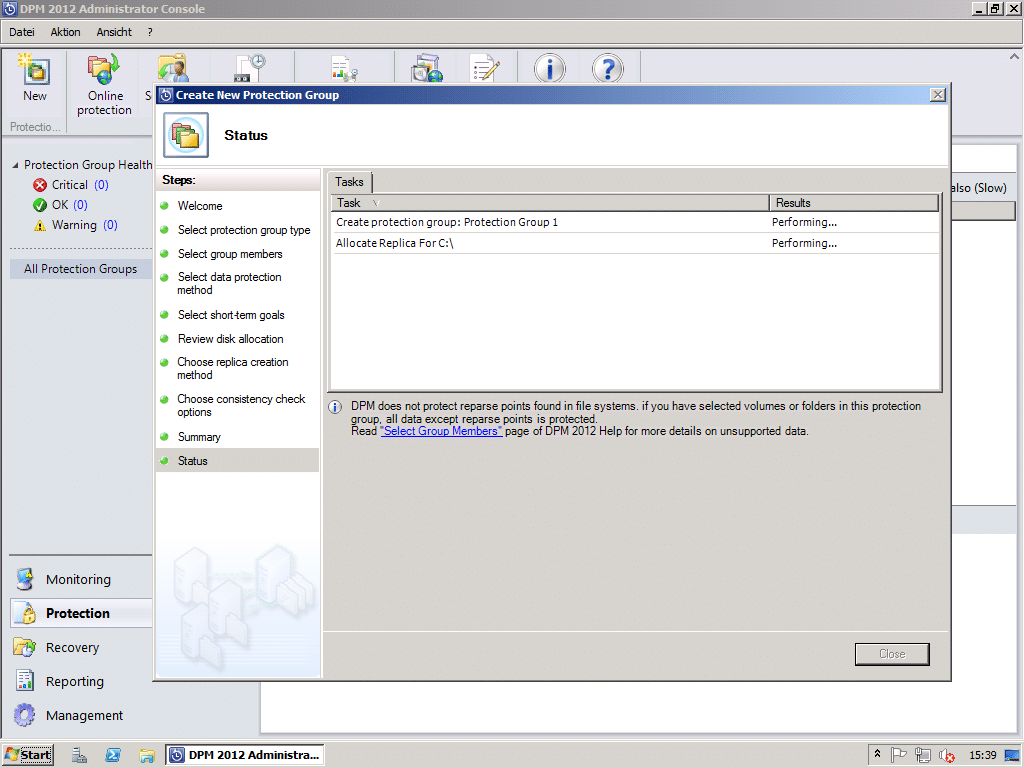Click the New protection group icon
1024x768 pixels.
(x=35, y=71)
